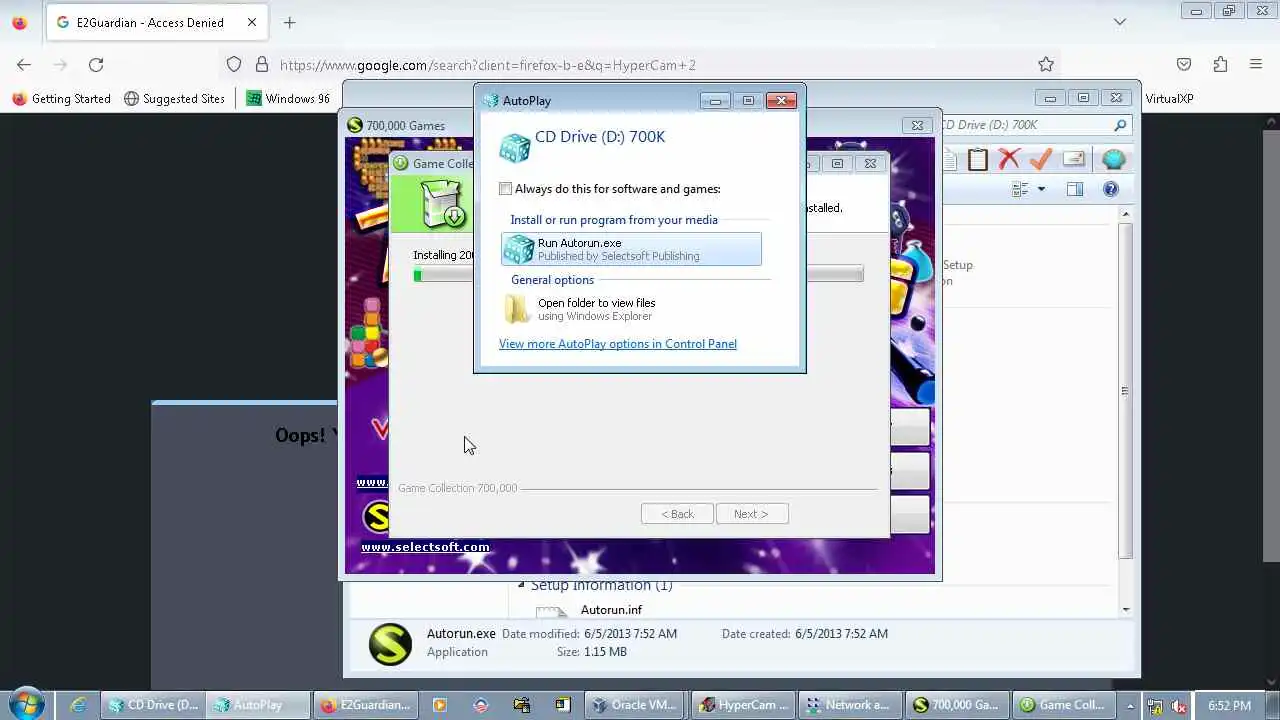Screen dimensions: 1280x720
Task: Click the magnifier icon in Explorer search box
Action: 1121,125
